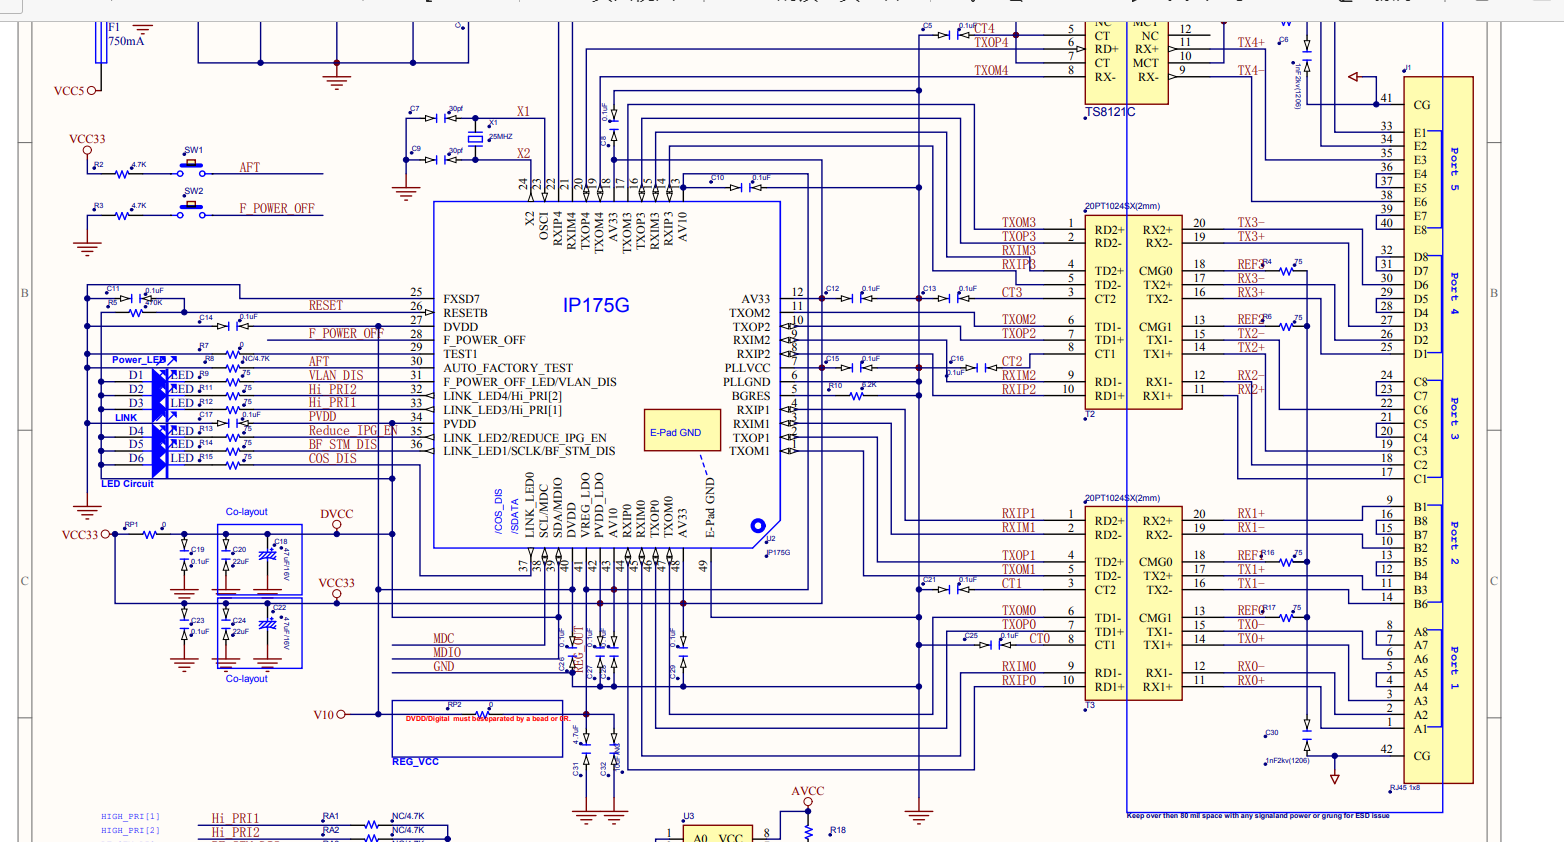
Task: Select the red Reduce_IPG_EN net label
Action: (353, 431)
